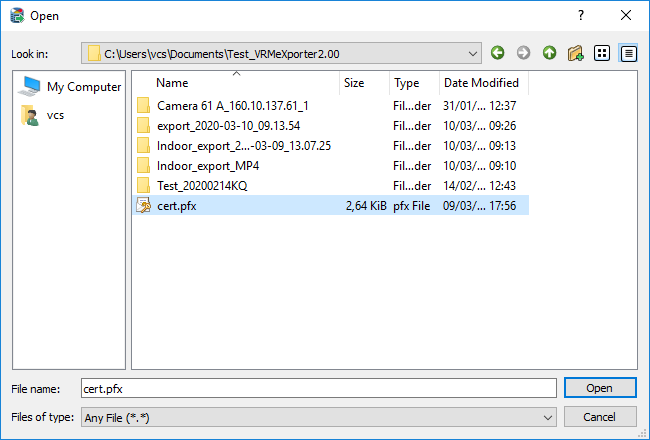The image size is (650, 440).
Task: Sort by the Name column header
Action: tap(236, 83)
